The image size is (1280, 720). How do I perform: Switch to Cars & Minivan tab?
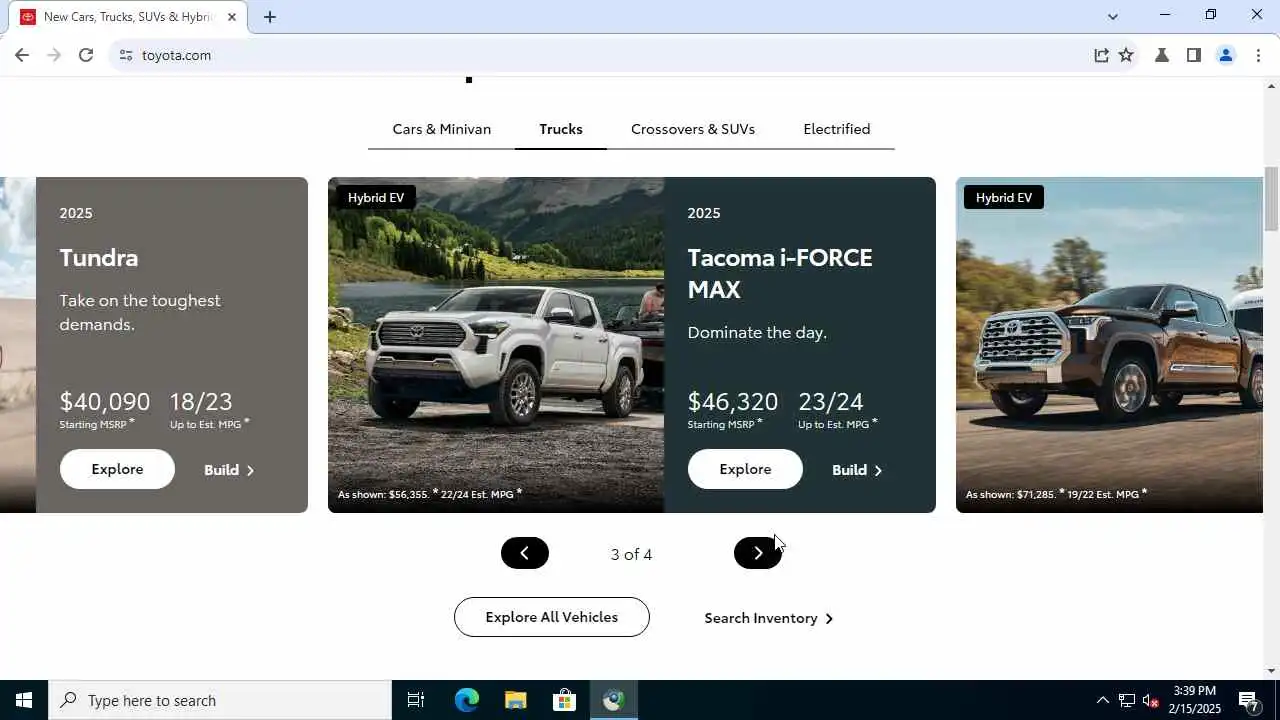441,129
